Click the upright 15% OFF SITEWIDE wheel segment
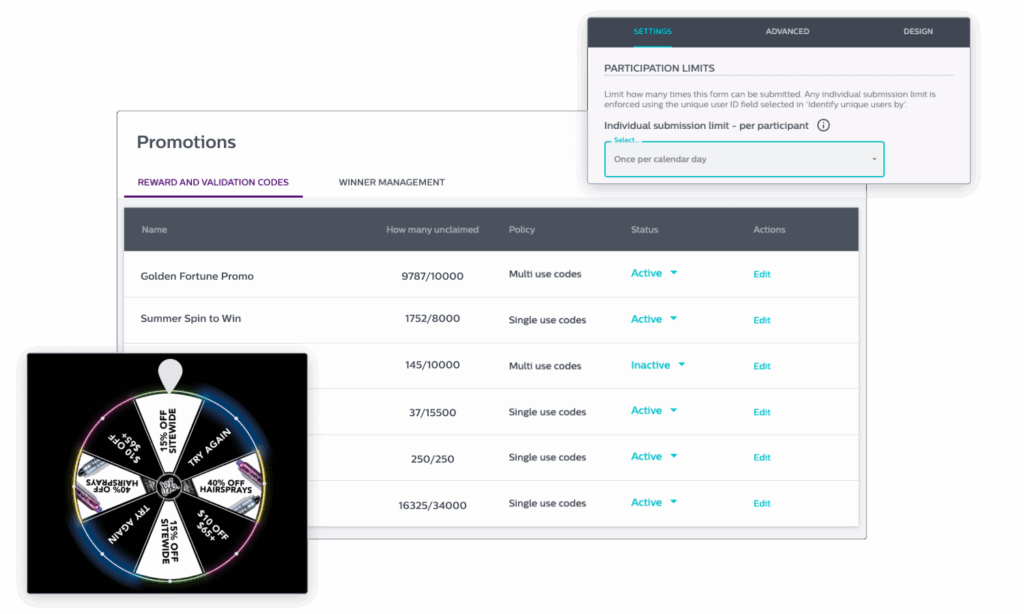This screenshot has height=614, width=1024. click(168, 430)
